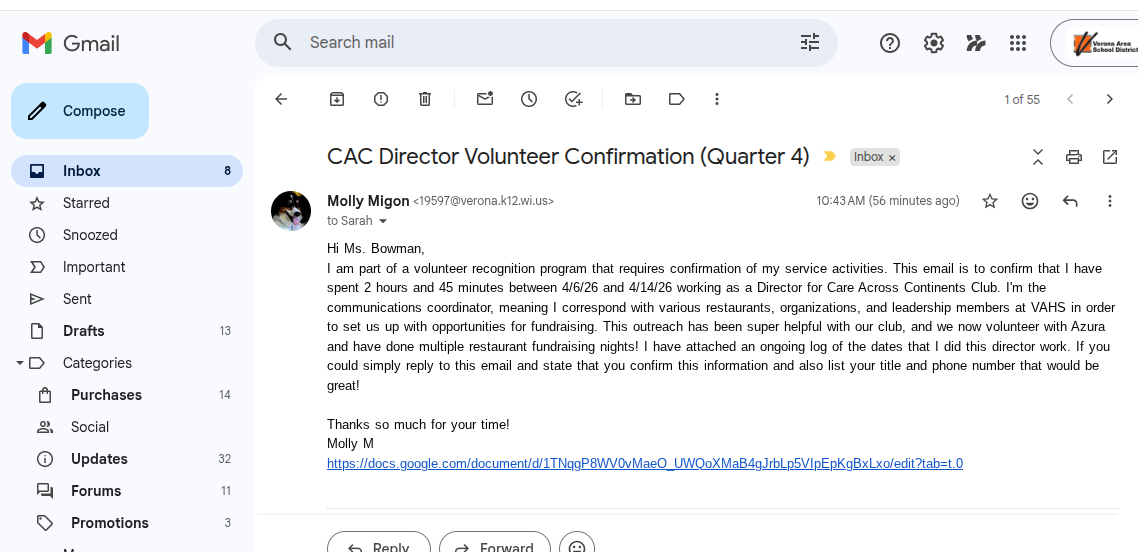Open the Drafts folder

point(84,331)
